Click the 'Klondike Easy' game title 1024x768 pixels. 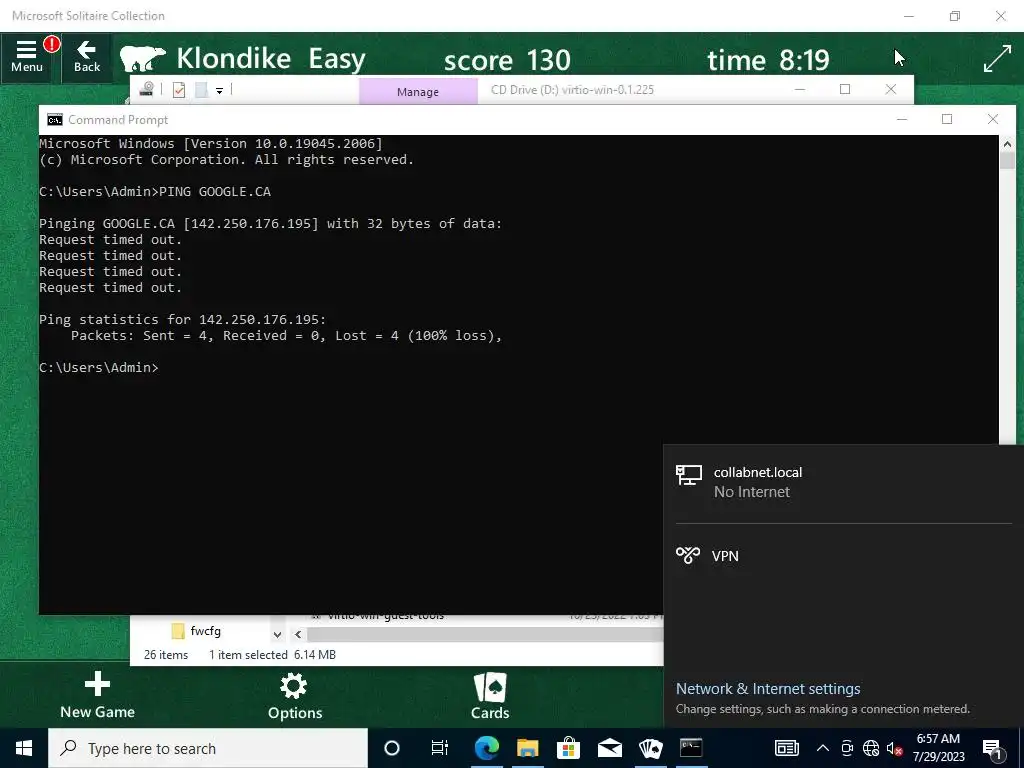click(x=271, y=59)
